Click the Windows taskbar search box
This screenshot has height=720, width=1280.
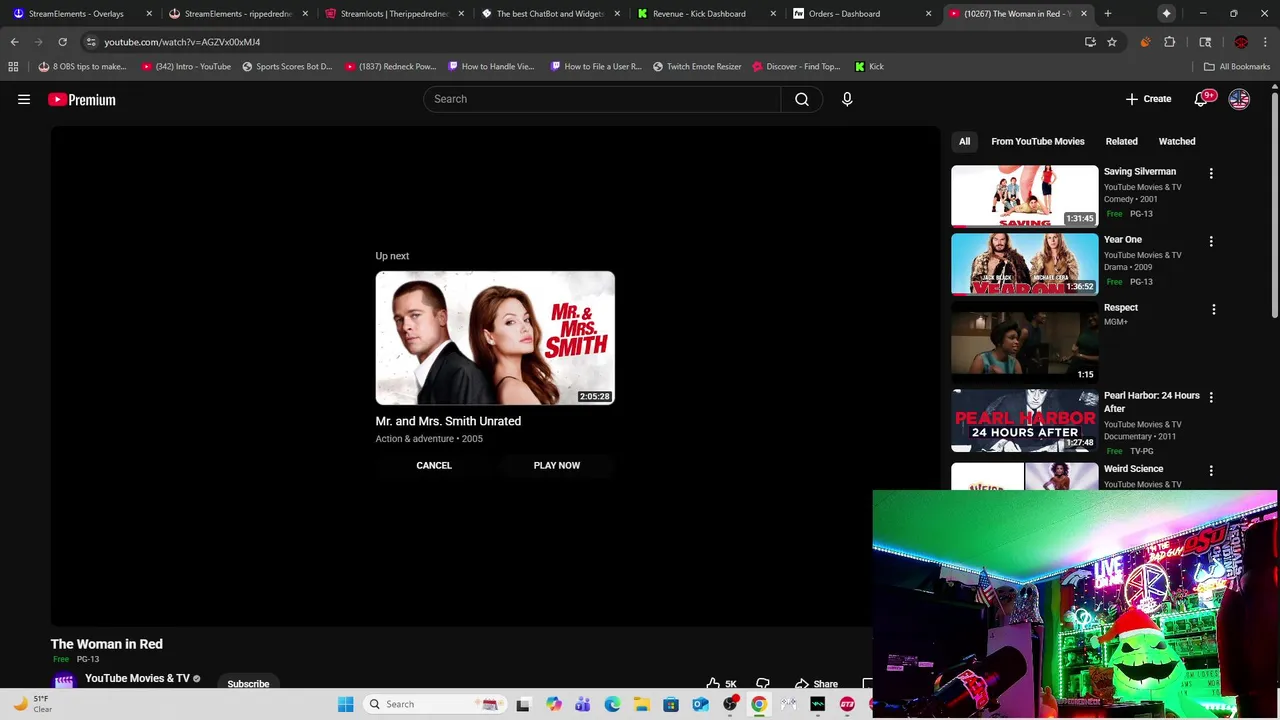click(433, 704)
